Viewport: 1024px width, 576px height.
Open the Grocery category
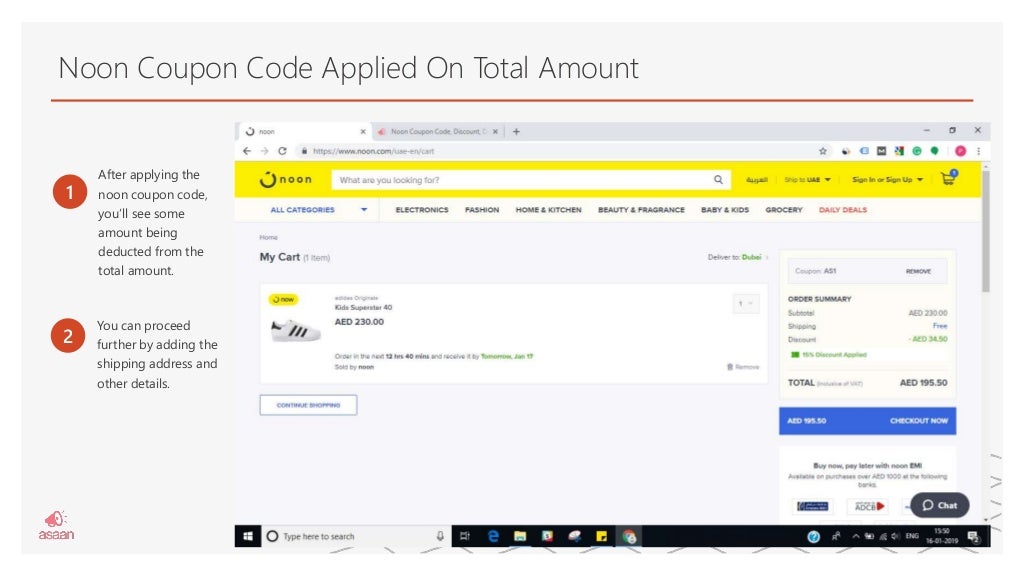tap(784, 210)
